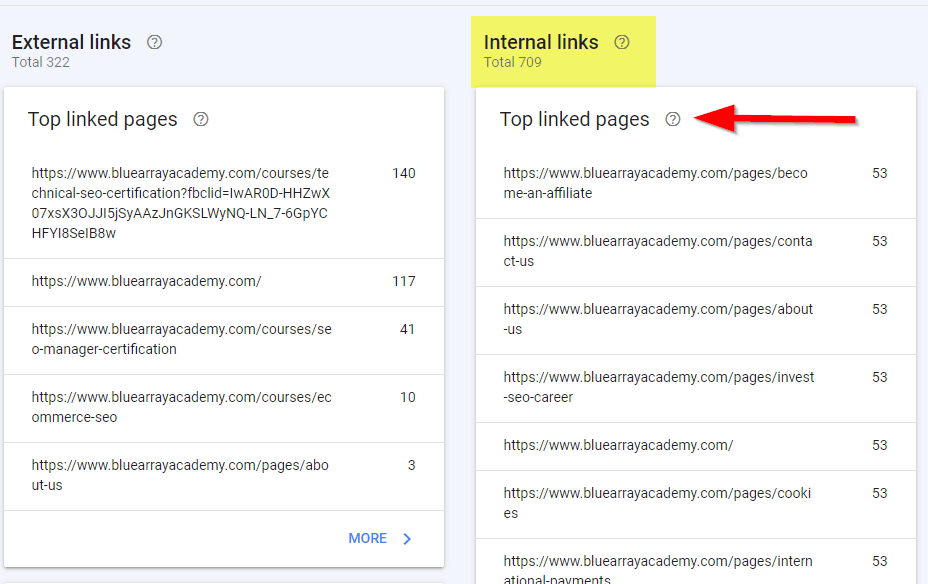Open invest-seo-career internal link row
Screen dimensions: 928x584
click(x=695, y=388)
